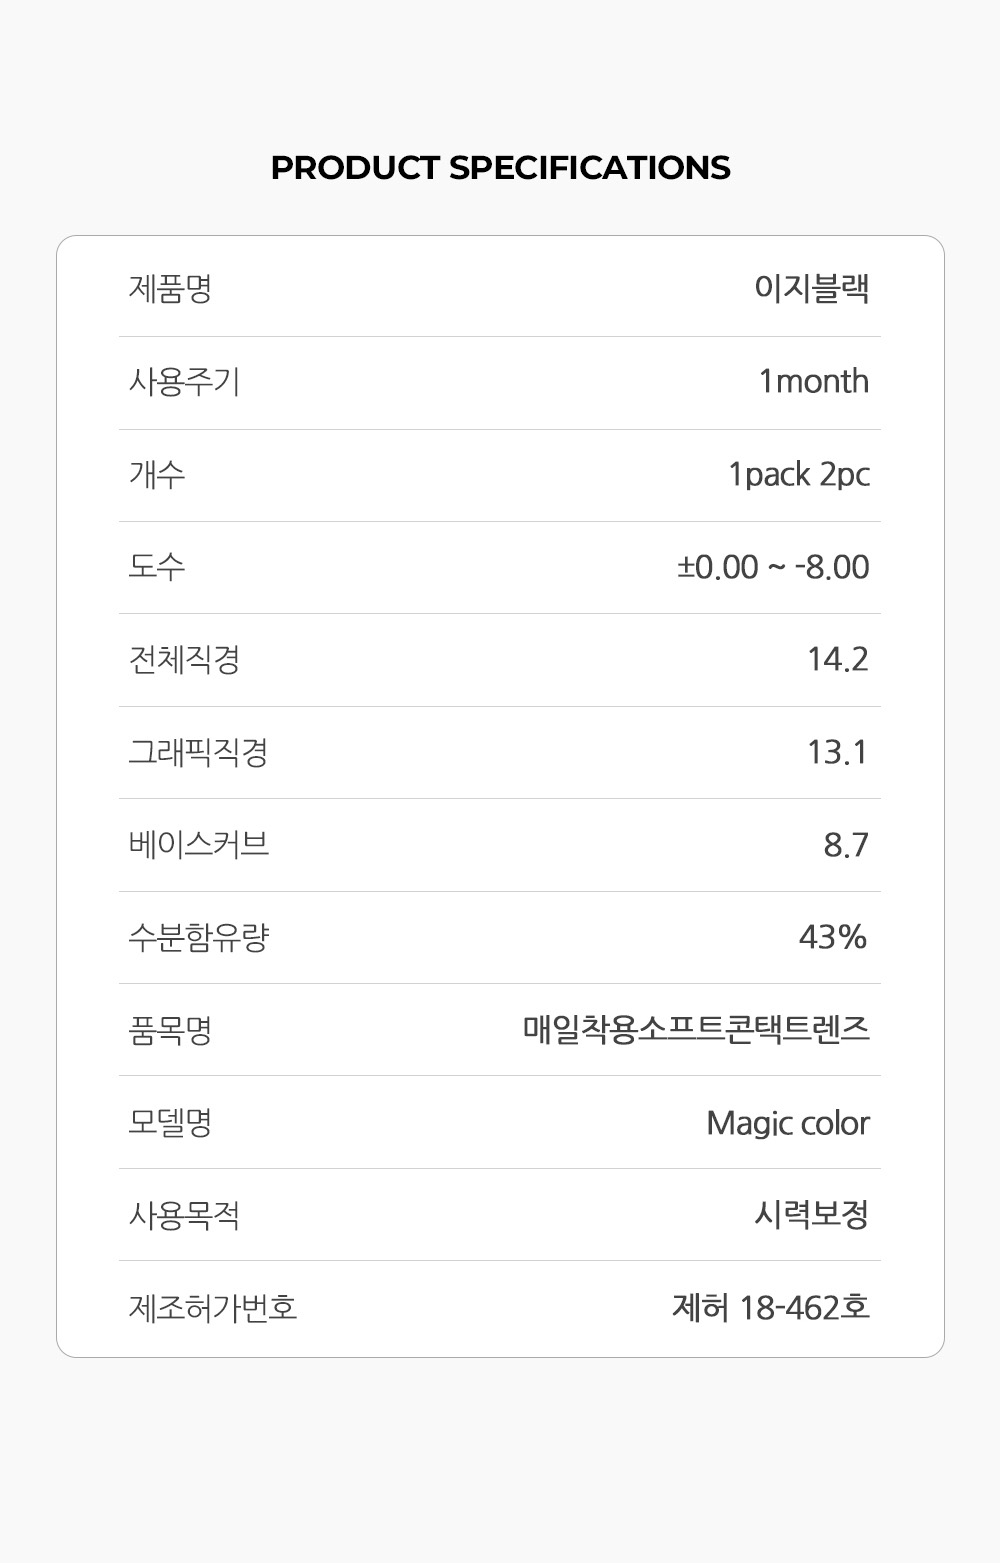Viewport: 1000px width, 1563px height.
Task: Click the 1pack 2pc quantity value
Action: pos(798,474)
